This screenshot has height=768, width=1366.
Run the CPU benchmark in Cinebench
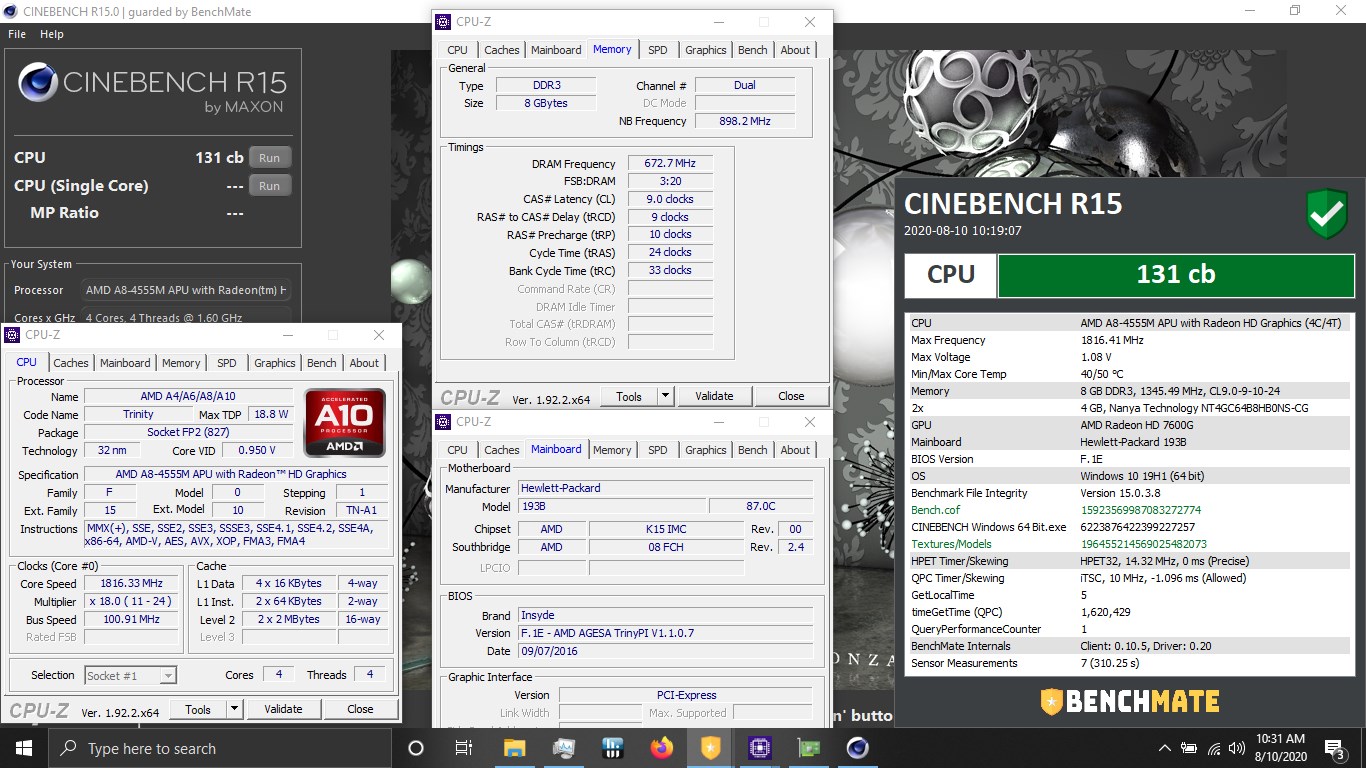pyautogui.click(x=270, y=158)
